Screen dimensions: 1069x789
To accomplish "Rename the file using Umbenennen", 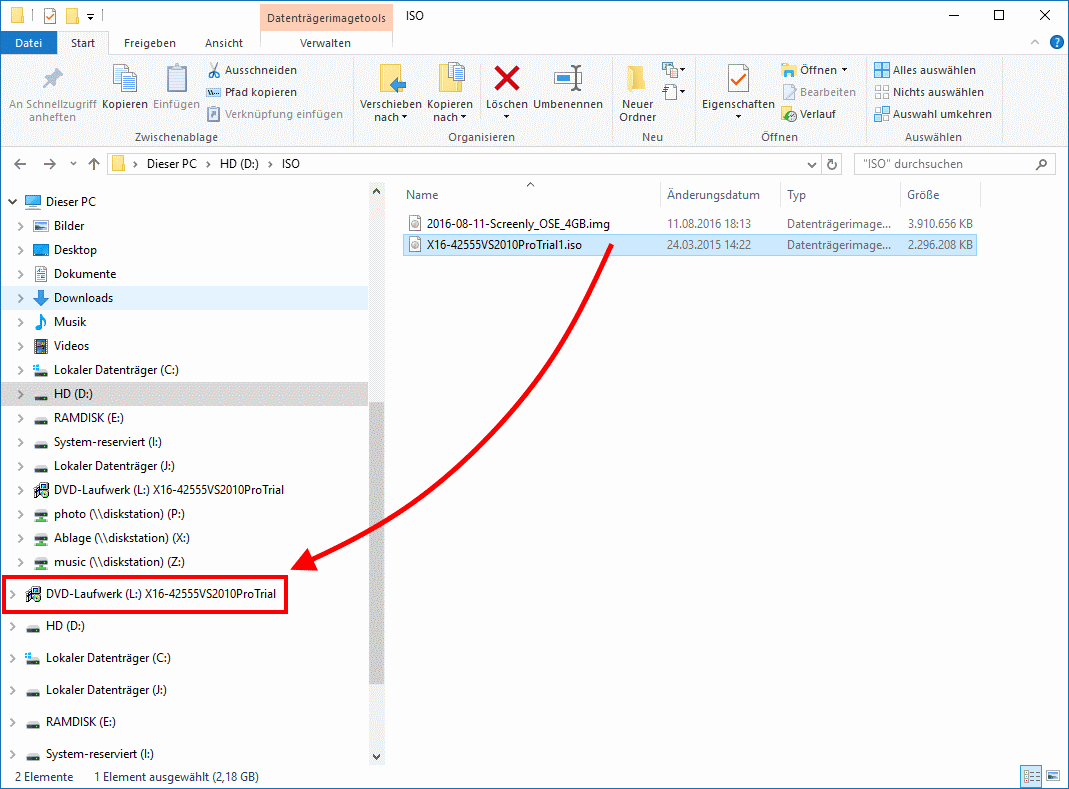I will pos(568,87).
